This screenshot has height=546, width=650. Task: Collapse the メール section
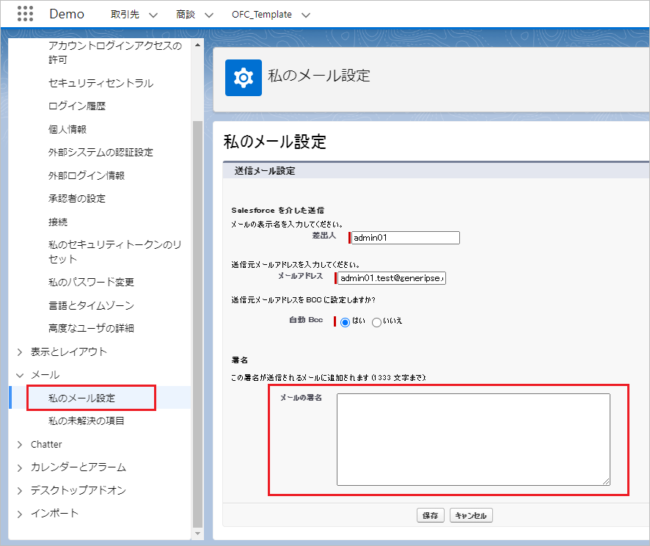click(x=19, y=375)
